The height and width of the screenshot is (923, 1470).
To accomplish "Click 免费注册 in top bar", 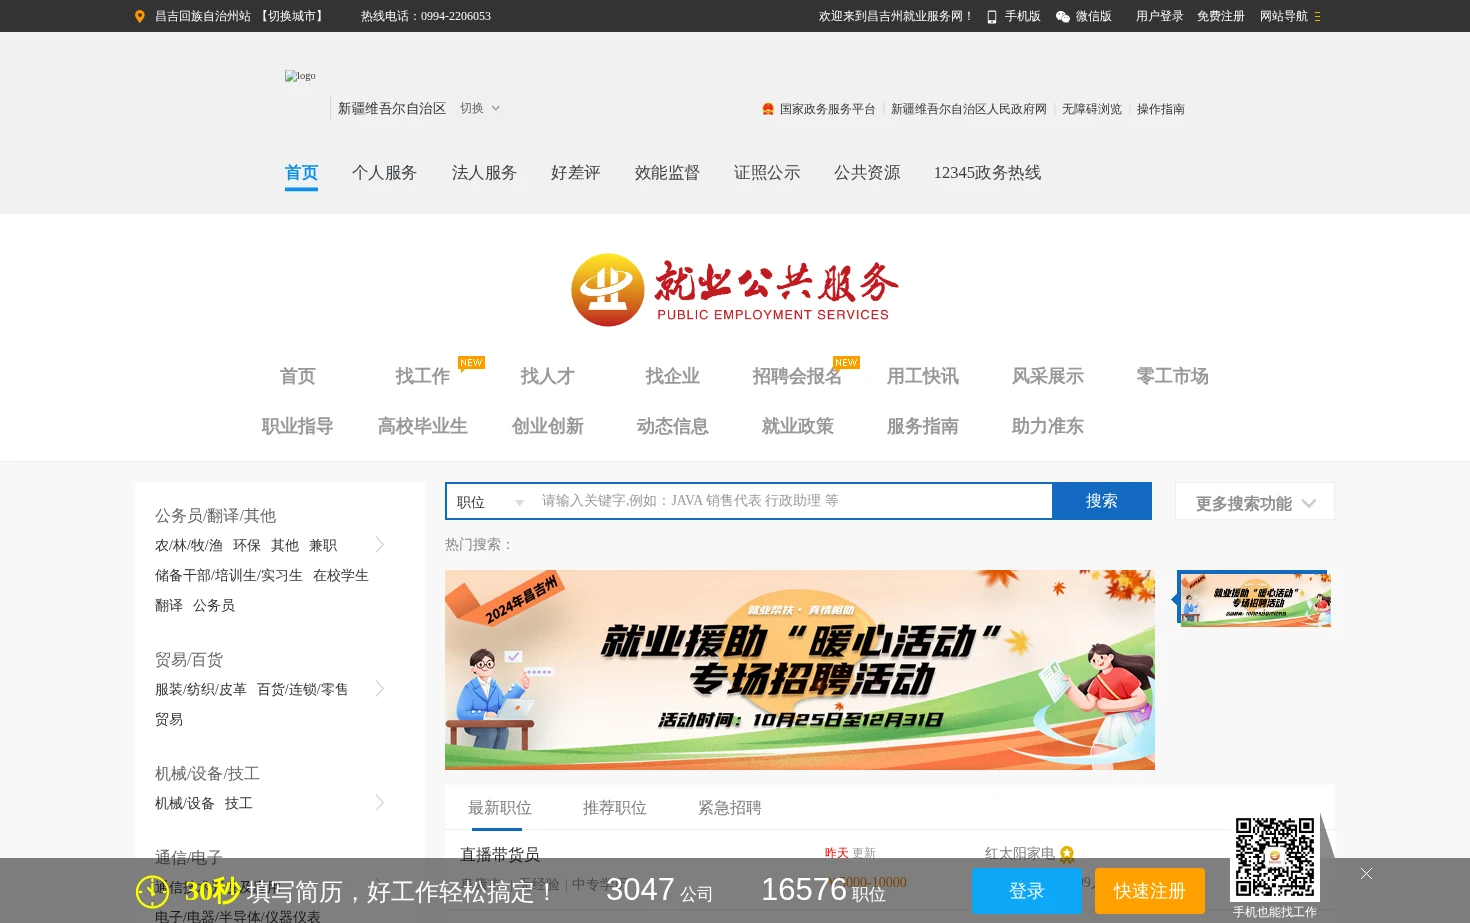I will point(1221,16).
